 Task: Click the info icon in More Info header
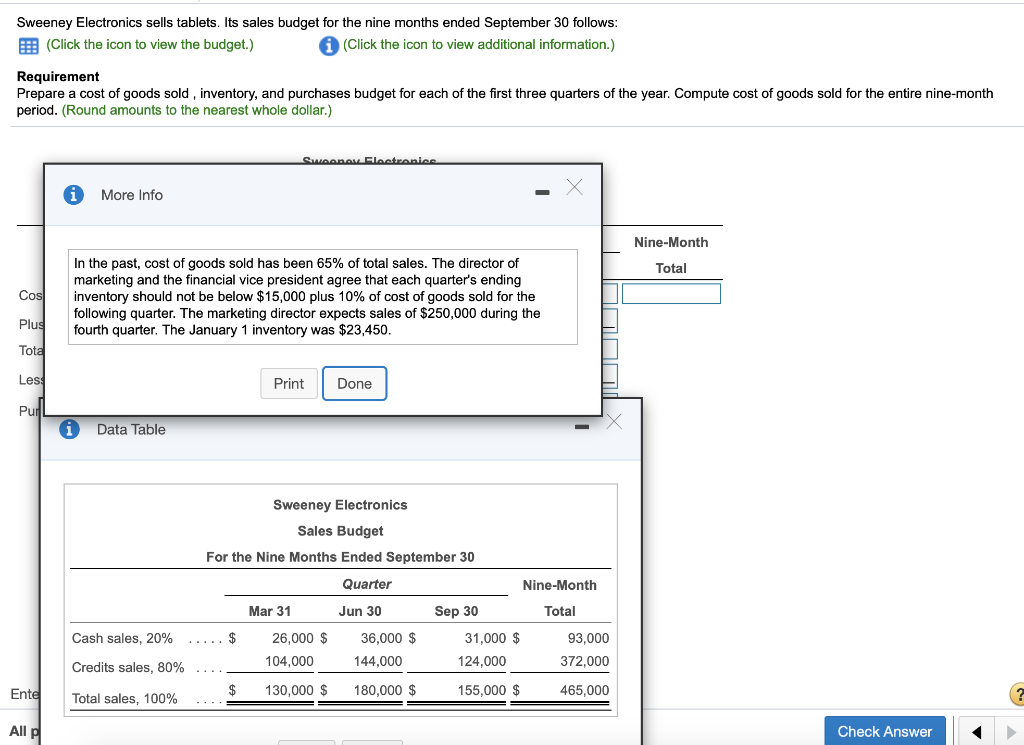coord(73,195)
